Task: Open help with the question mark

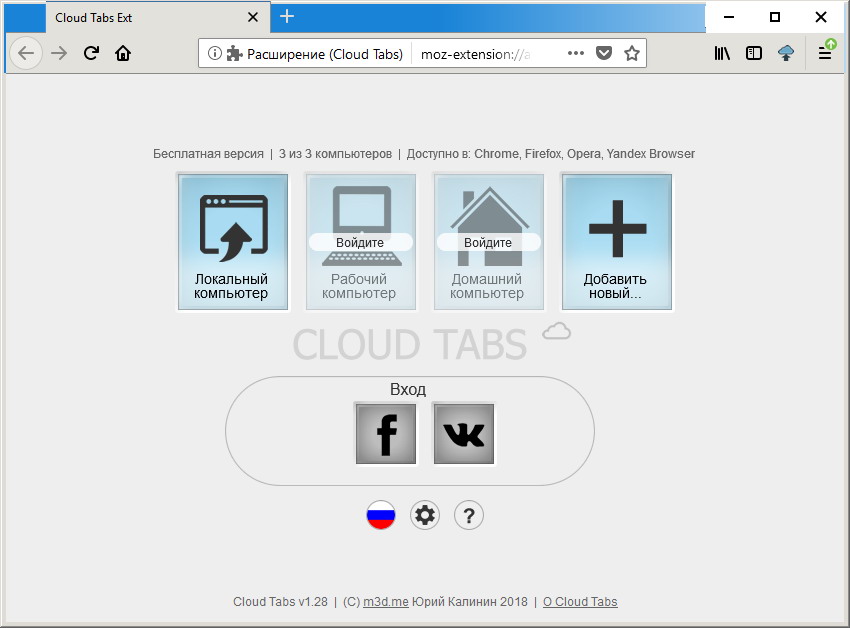Action: click(469, 515)
